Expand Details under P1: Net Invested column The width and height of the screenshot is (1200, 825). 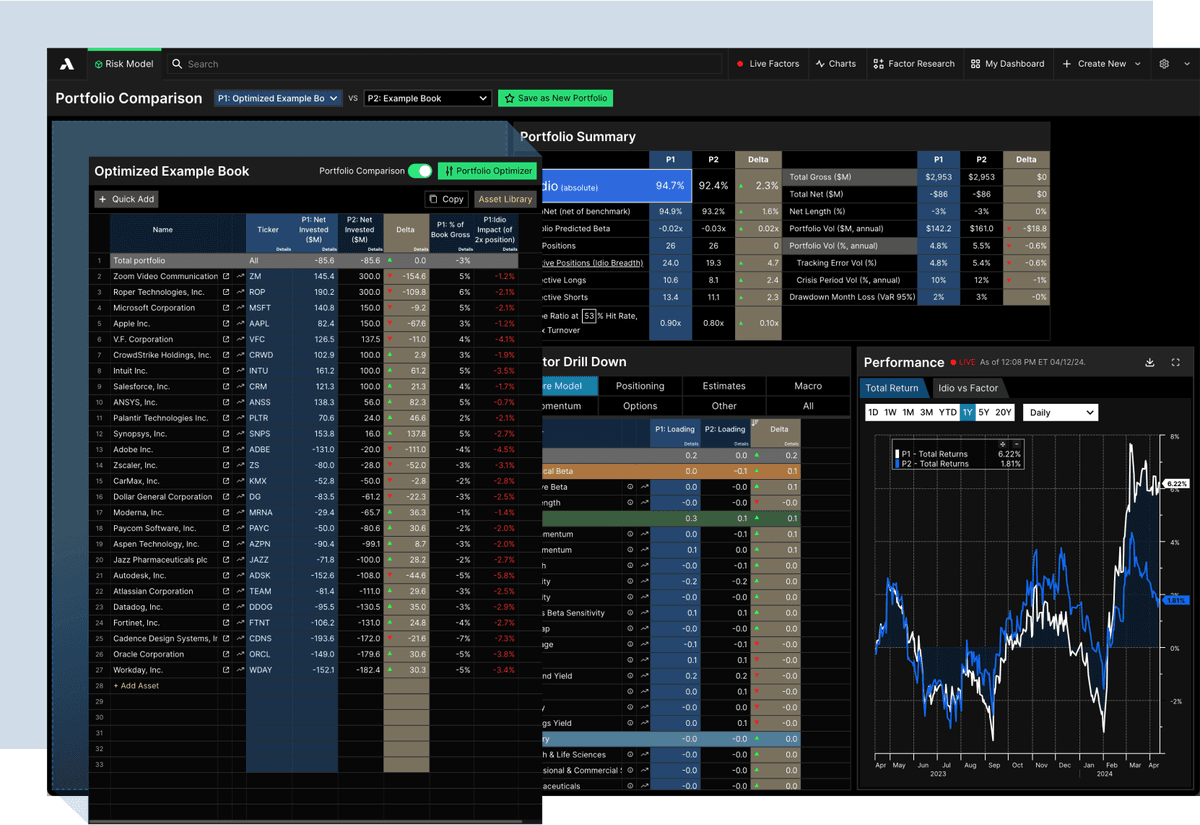pyautogui.click(x=330, y=247)
